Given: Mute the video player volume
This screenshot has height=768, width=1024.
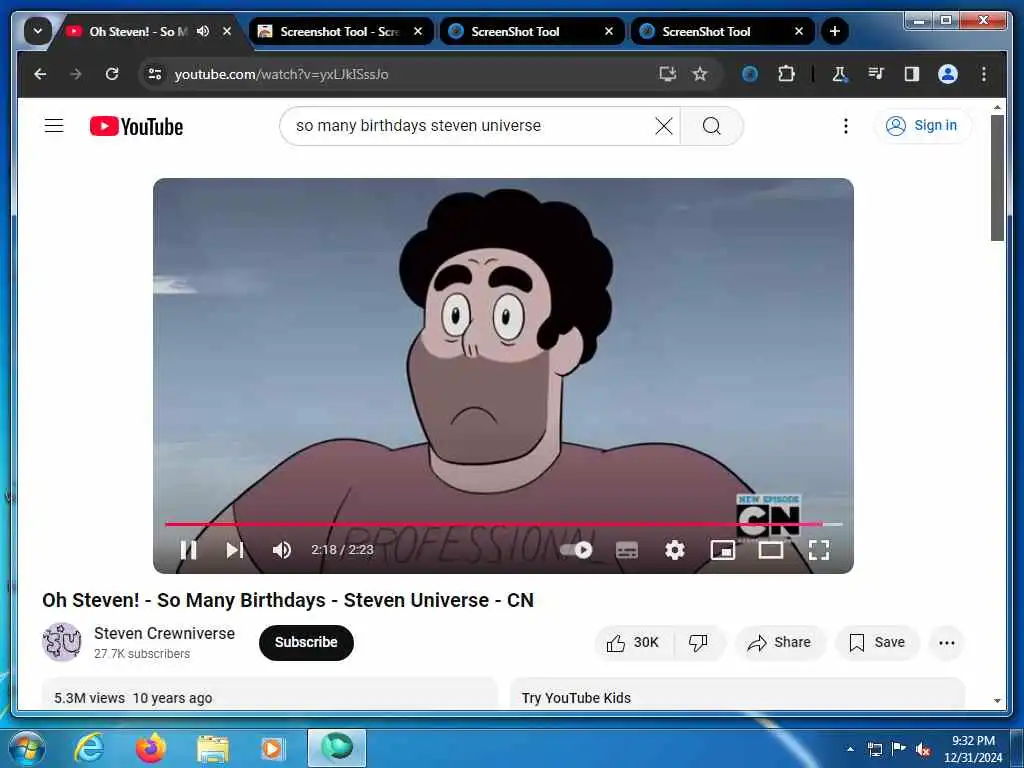Looking at the screenshot, I should (281, 550).
